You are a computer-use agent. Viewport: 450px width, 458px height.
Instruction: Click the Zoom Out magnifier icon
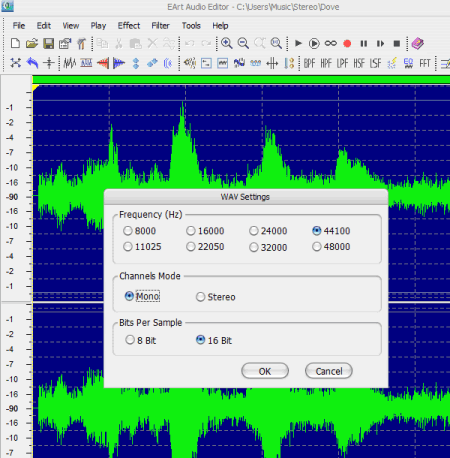point(243,43)
